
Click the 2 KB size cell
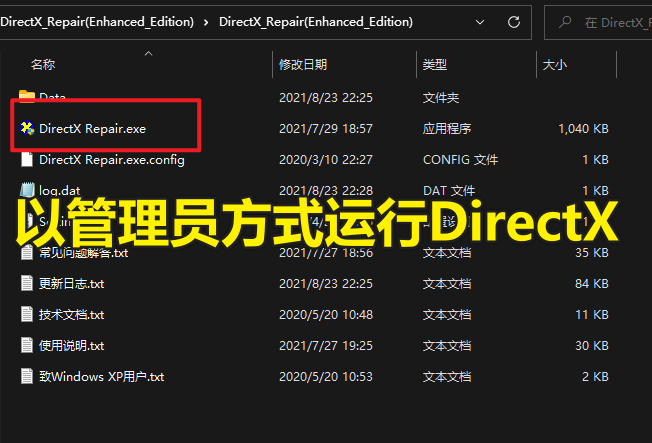pos(595,377)
